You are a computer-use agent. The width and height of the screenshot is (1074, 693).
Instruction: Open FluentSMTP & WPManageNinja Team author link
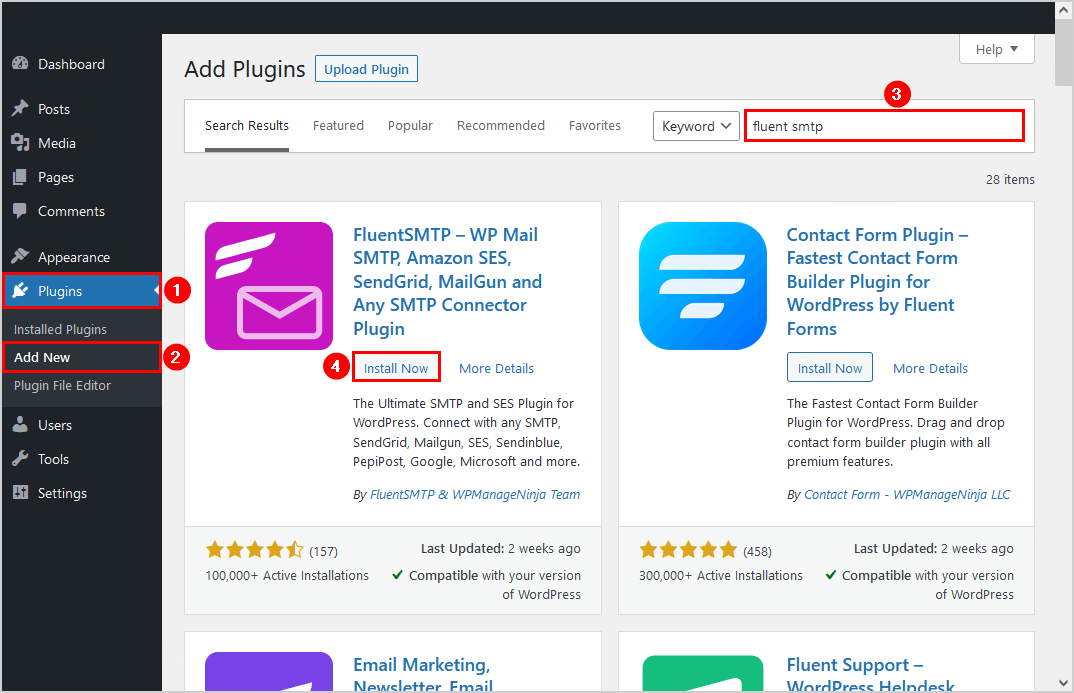(x=475, y=494)
